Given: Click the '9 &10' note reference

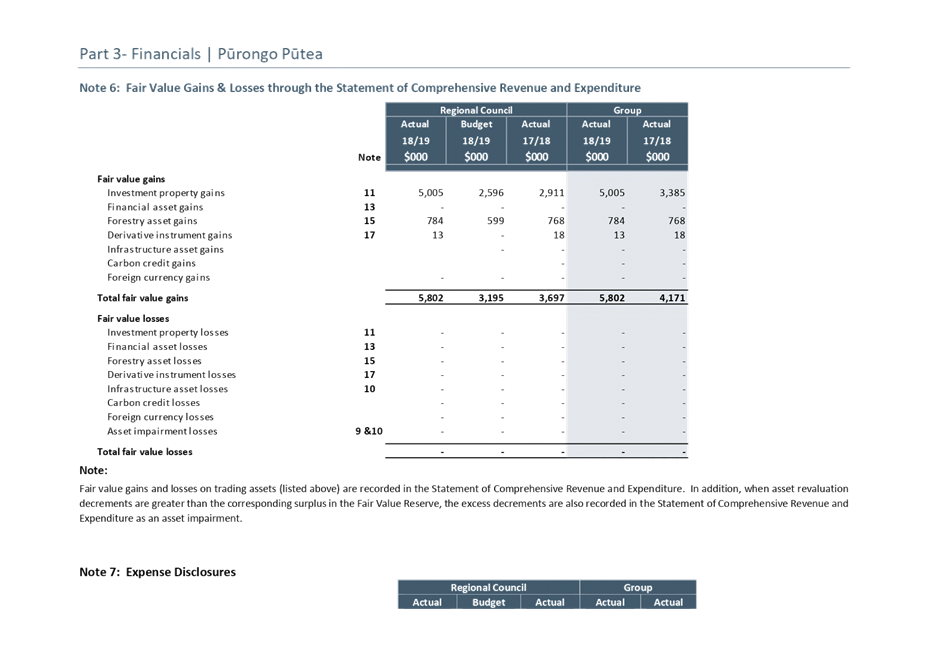Looking at the screenshot, I should coord(369,431).
